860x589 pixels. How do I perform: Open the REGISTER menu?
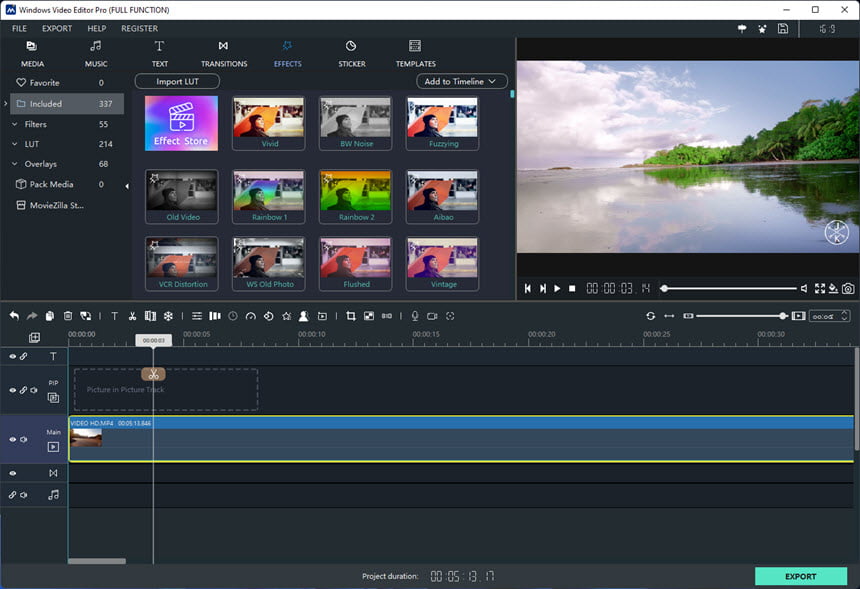pyautogui.click(x=139, y=29)
